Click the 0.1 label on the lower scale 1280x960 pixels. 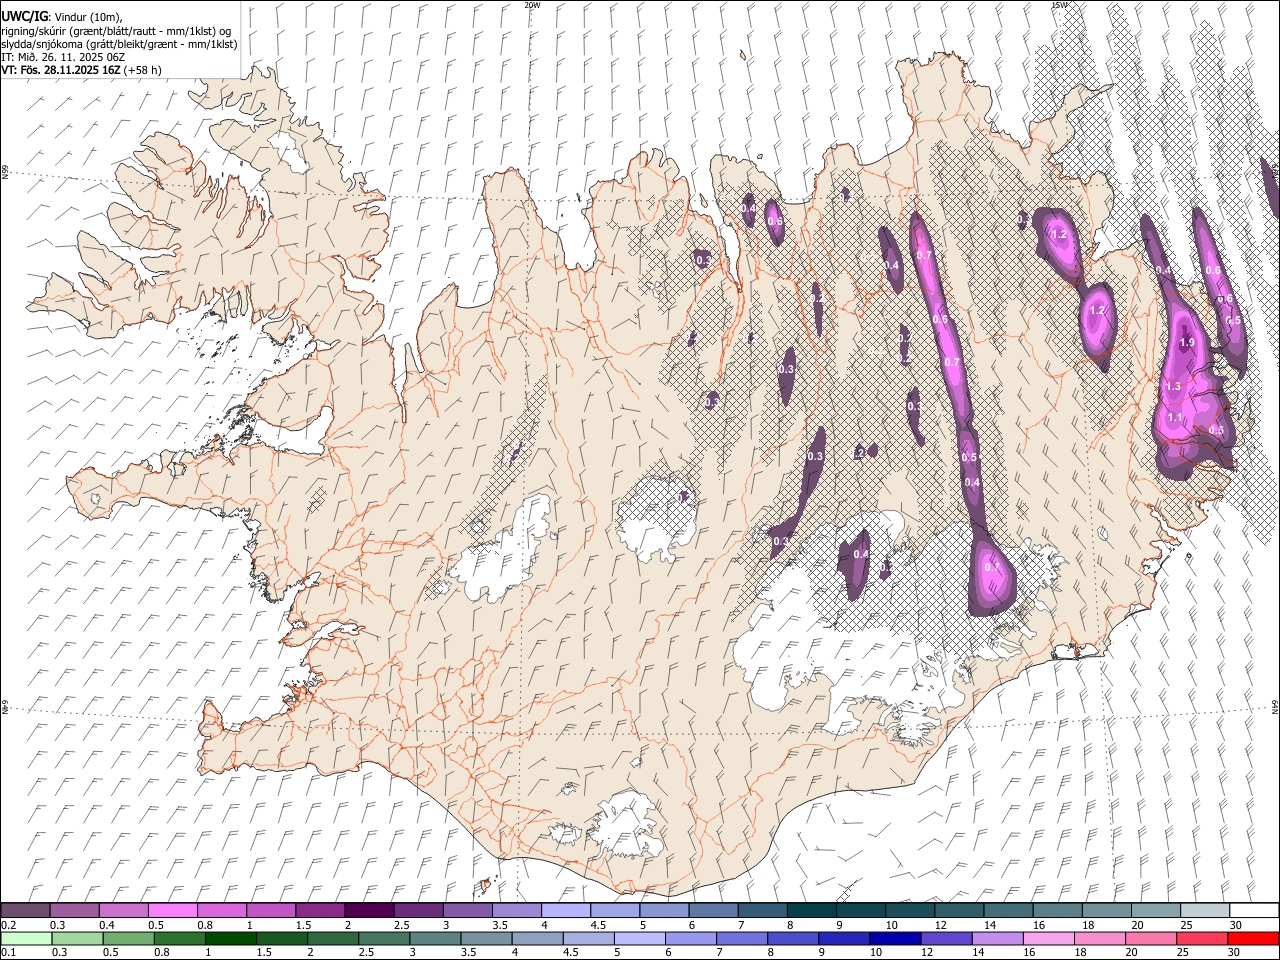coord(8,953)
